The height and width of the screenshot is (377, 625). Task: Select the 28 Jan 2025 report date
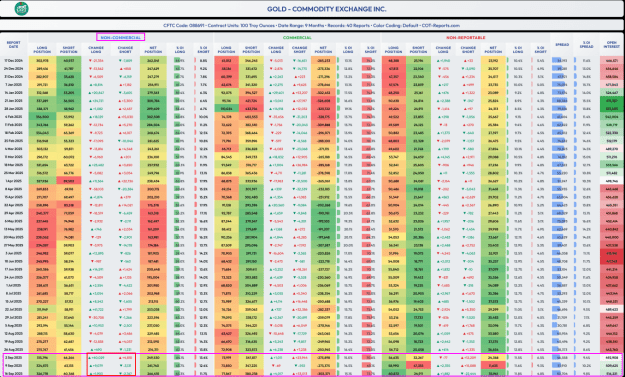click(14, 108)
